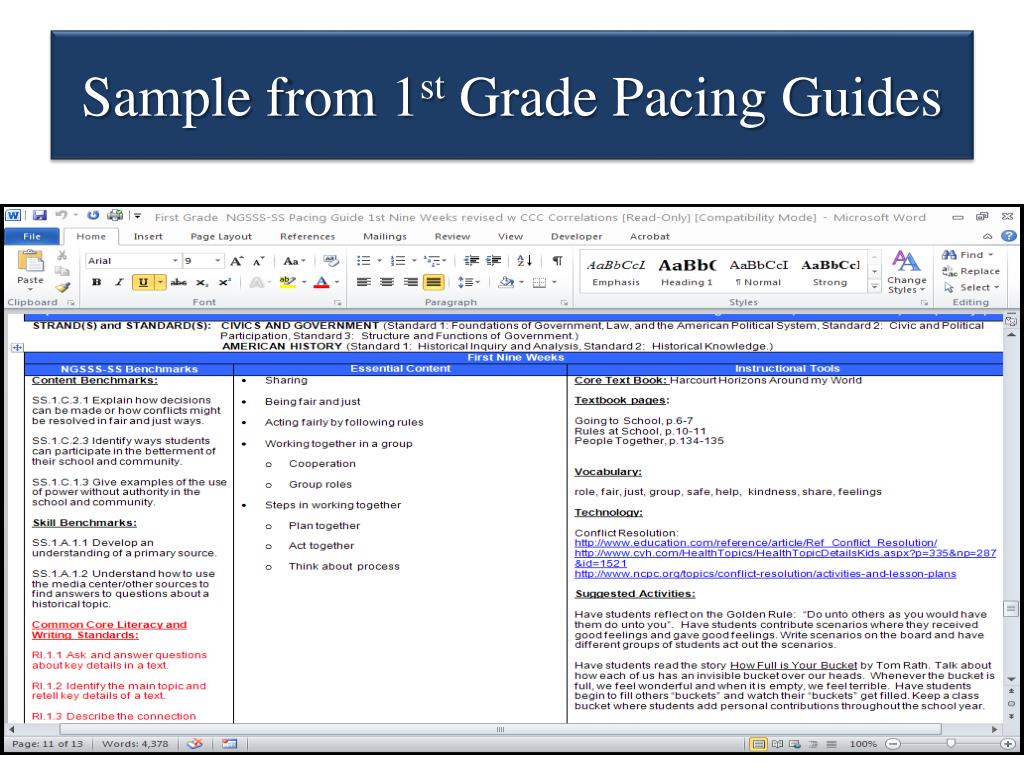The image size is (1024, 768).
Task: Click the zoom slider handle
Action: click(951, 744)
